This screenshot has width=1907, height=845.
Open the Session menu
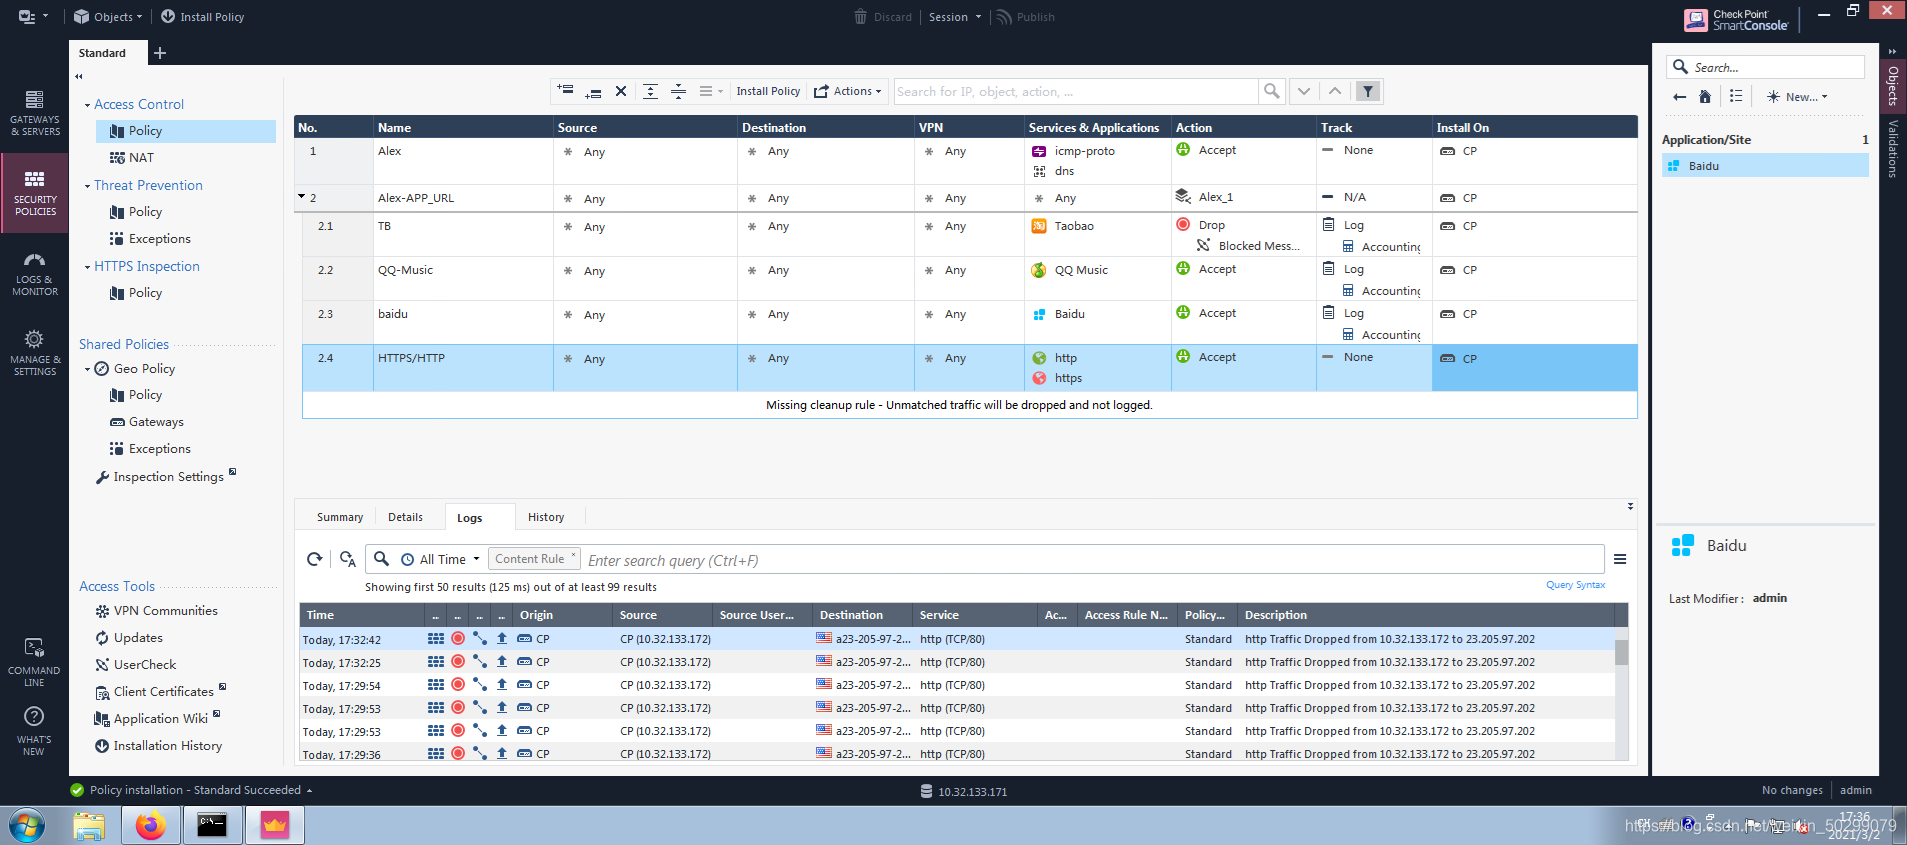pos(955,17)
